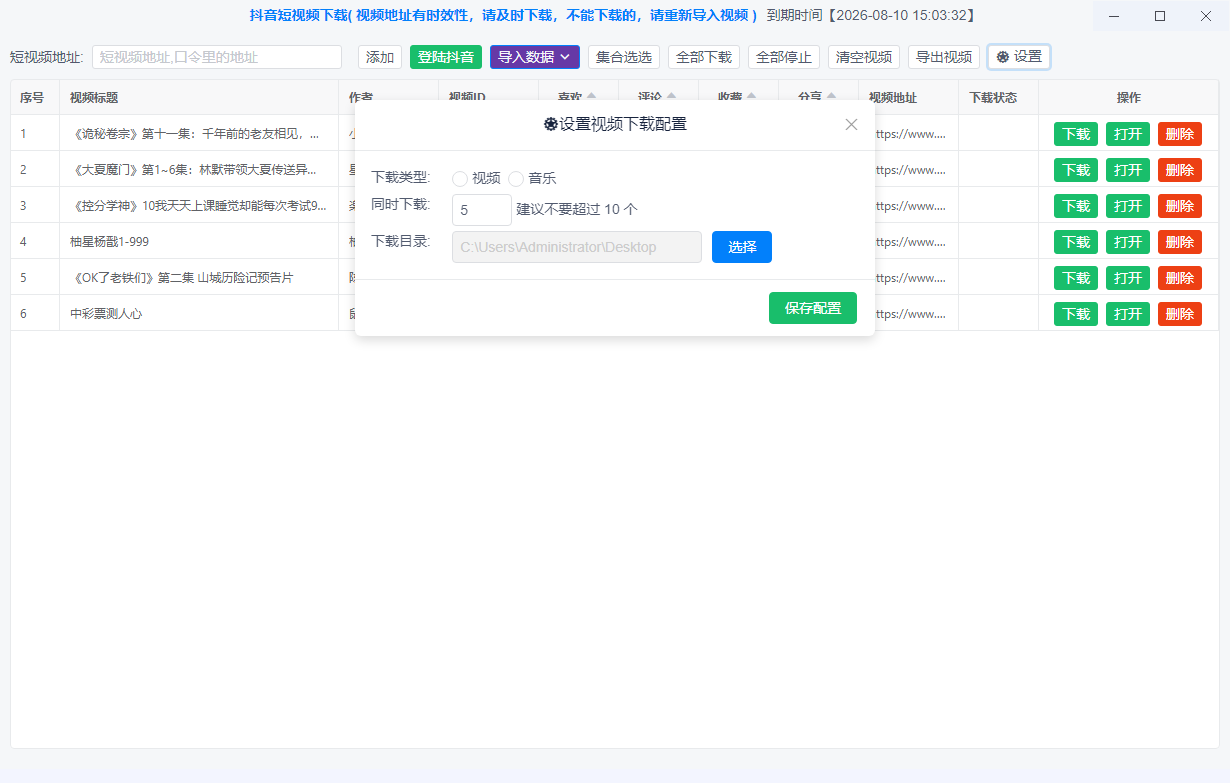Sort by the 分享 column arrow
The image size is (1230, 783).
click(831, 97)
